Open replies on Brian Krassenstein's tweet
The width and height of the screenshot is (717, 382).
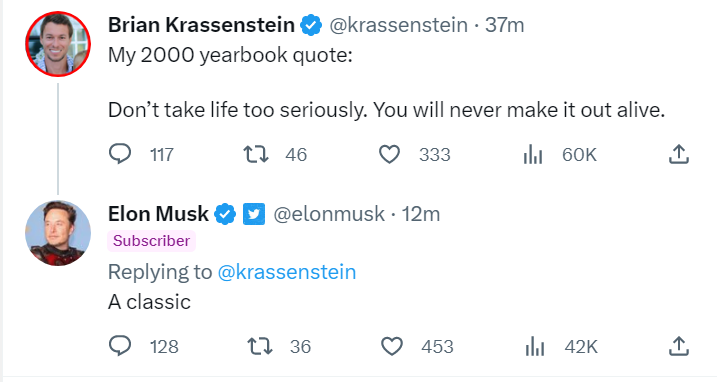click(120, 154)
